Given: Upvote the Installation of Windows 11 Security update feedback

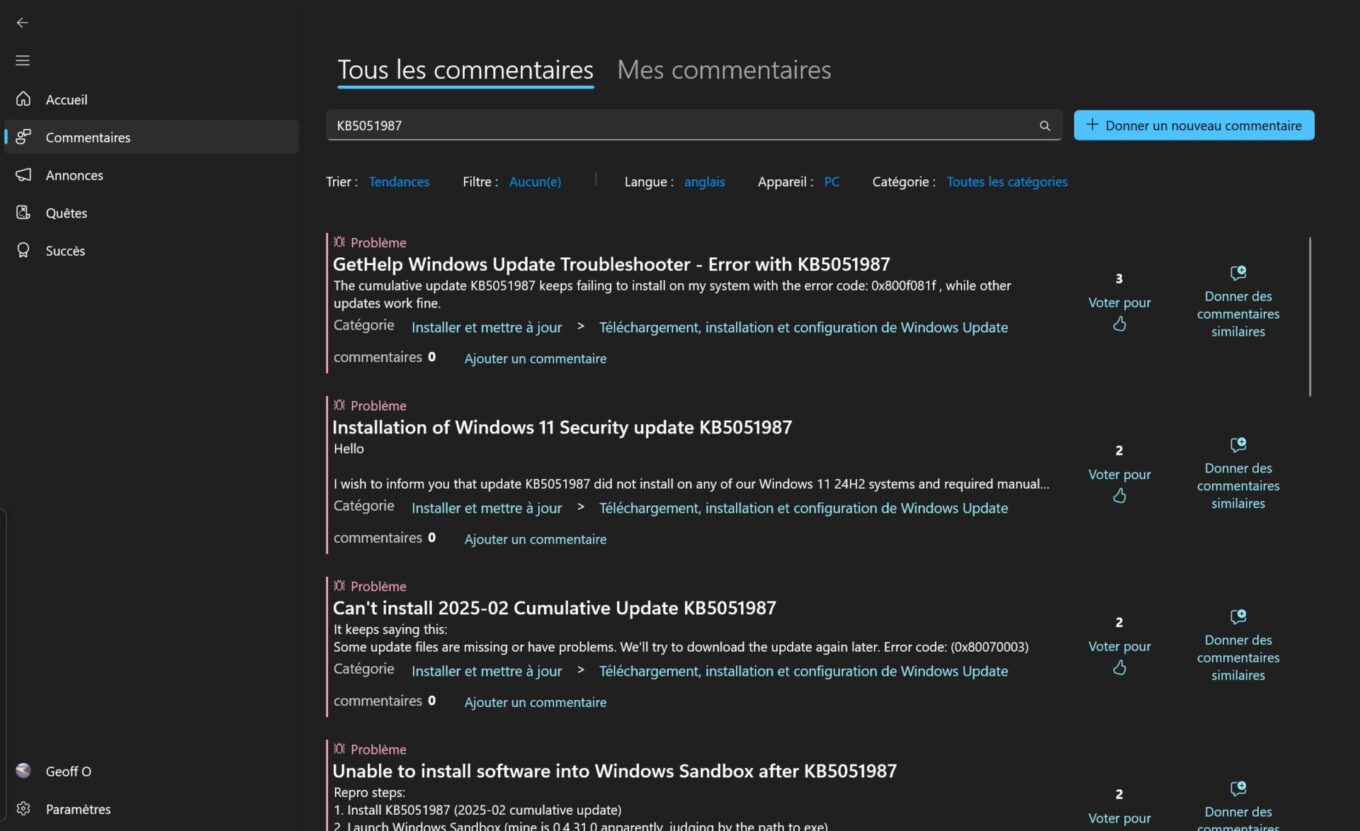Looking at the screenshot, I should (1119, 495).
